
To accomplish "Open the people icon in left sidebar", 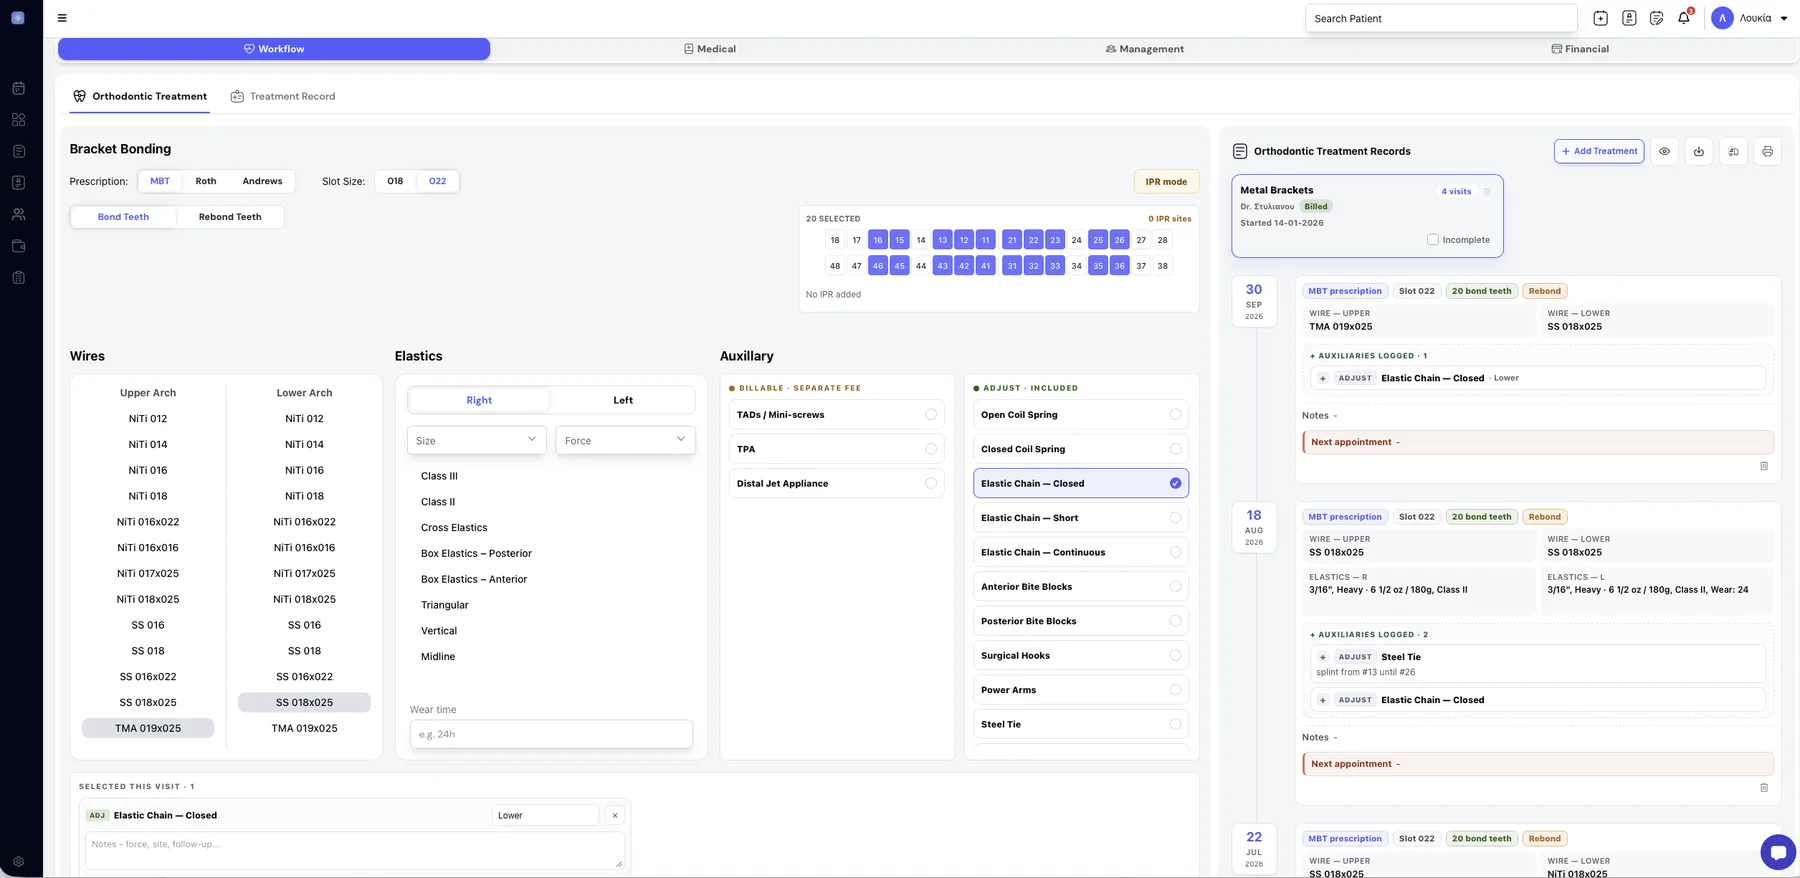I will click(18, 214).
